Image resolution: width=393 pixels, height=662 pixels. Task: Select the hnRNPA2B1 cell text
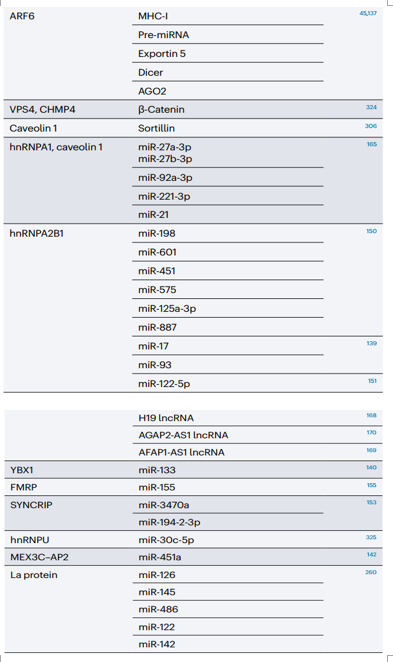pyautogui.click(x=37, y=233)
